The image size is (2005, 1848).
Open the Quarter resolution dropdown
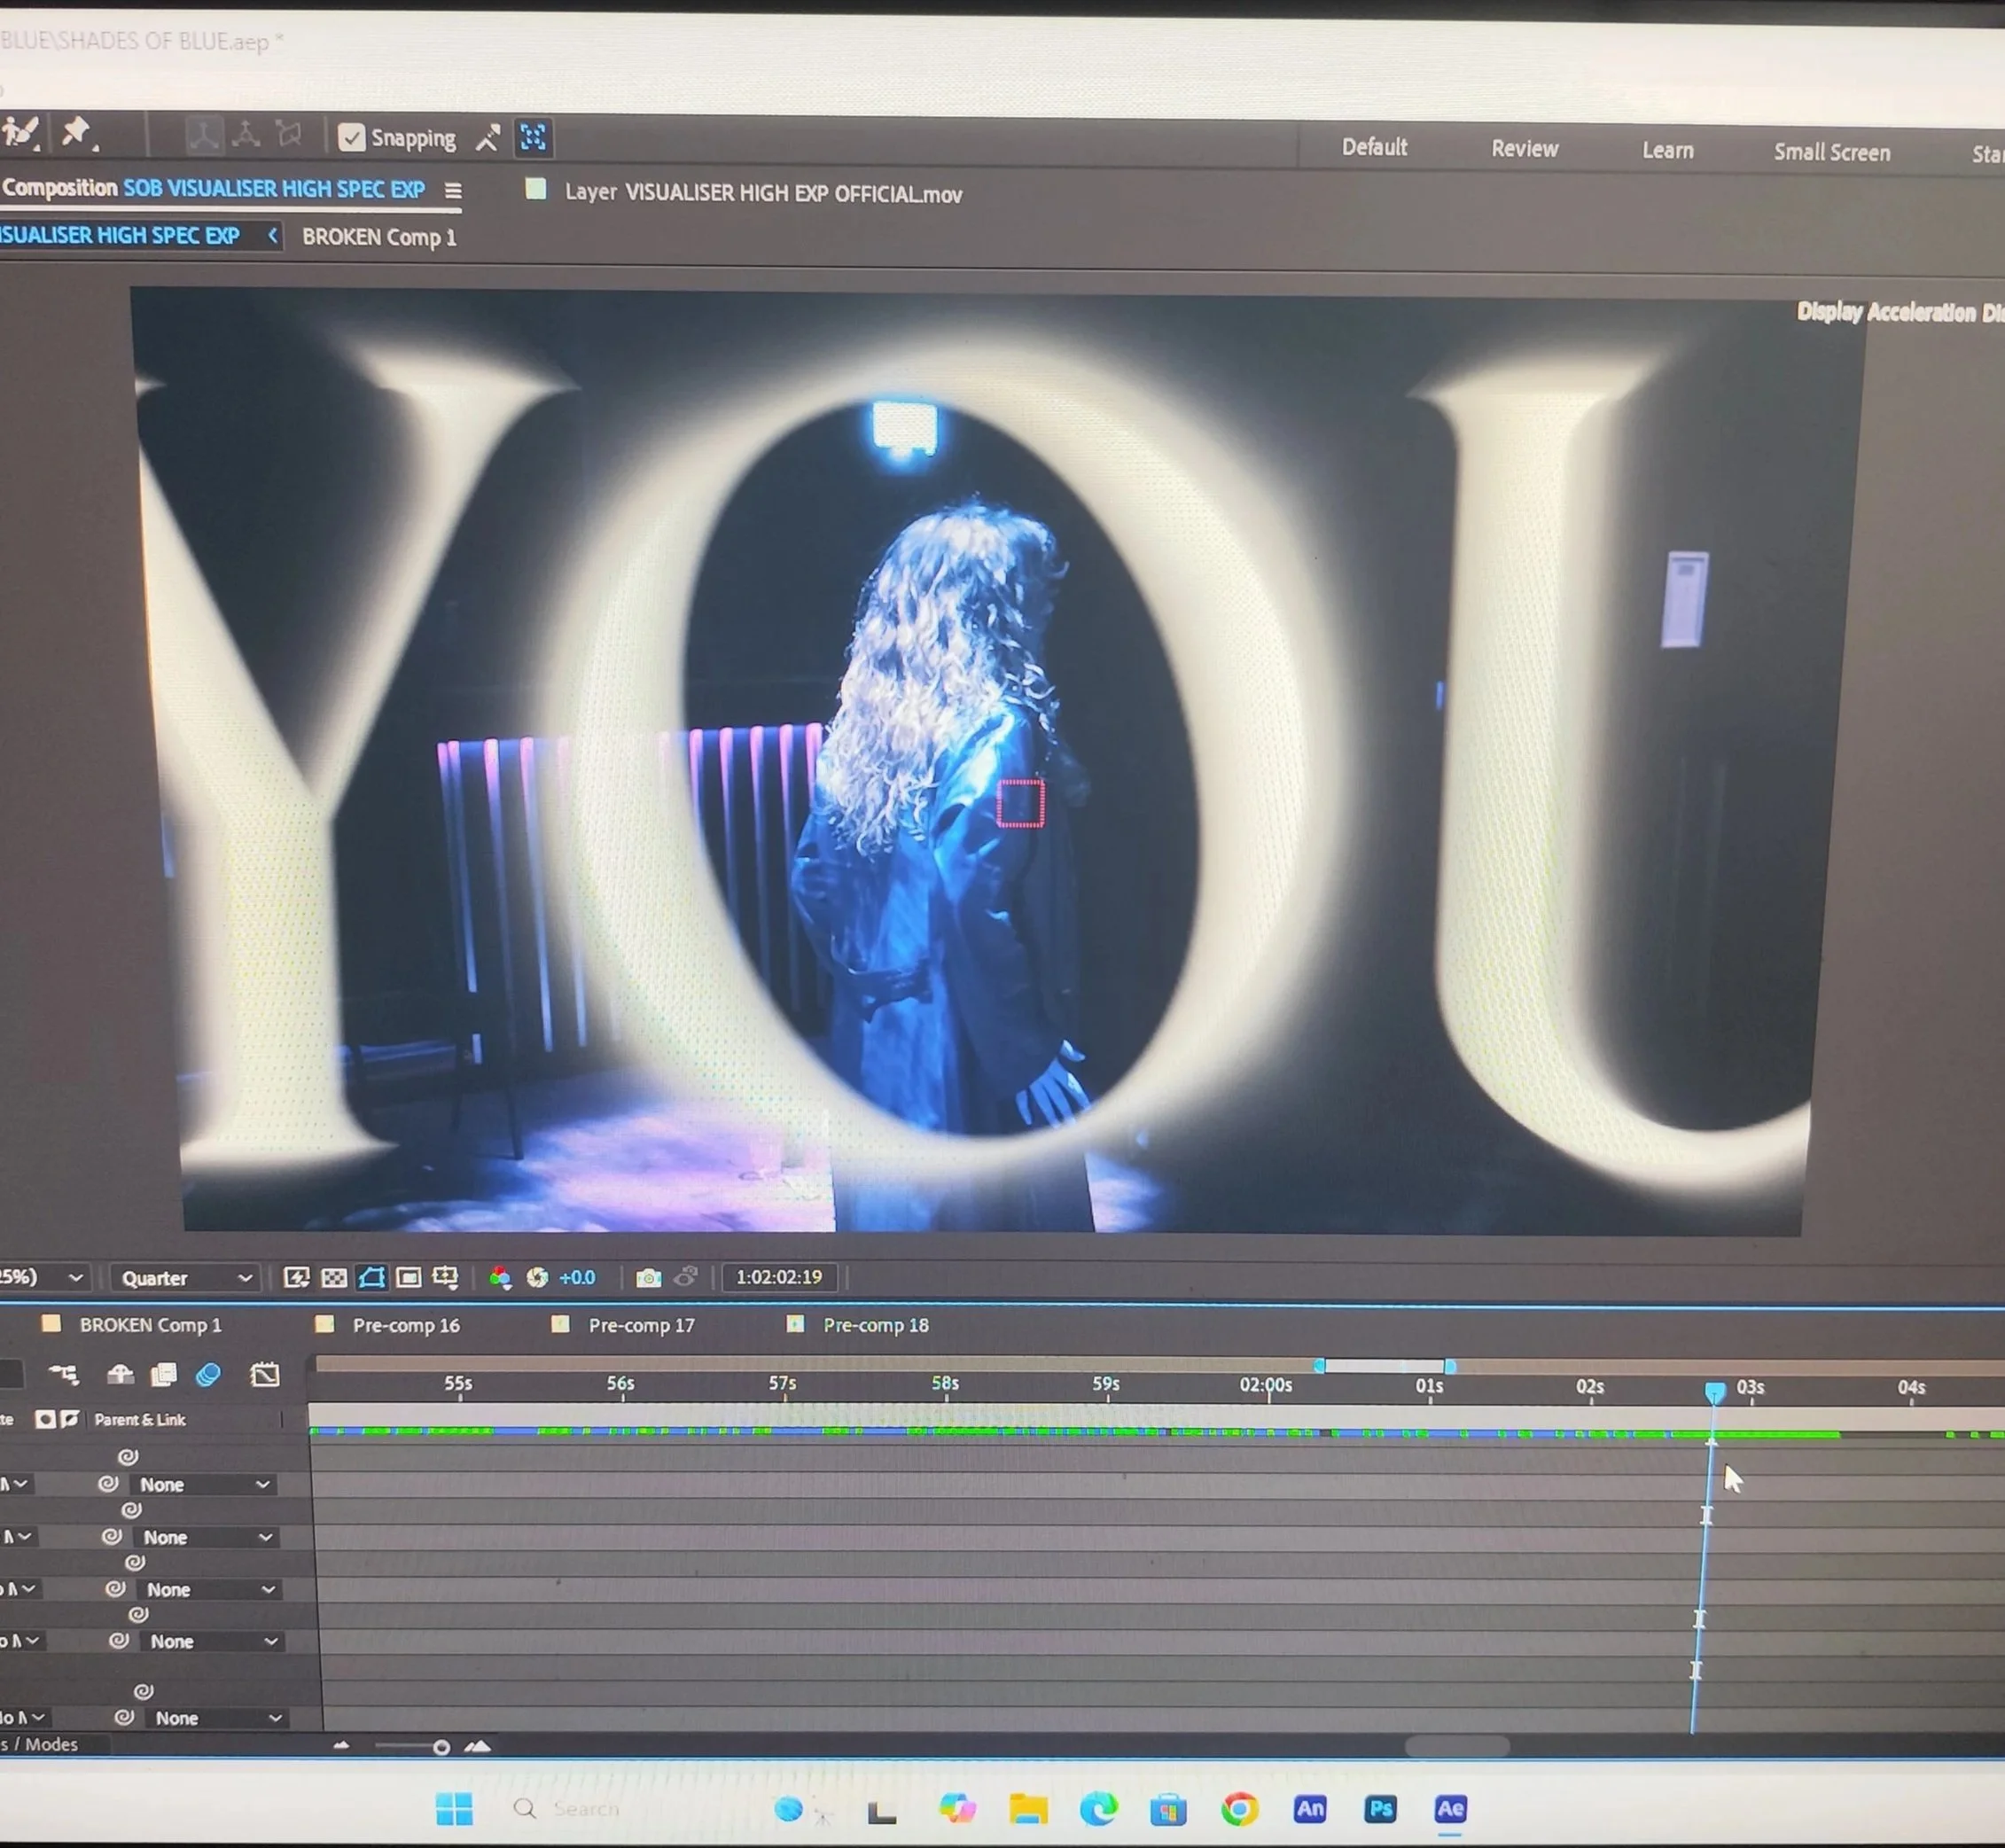pyautogui.click(x=186, y=1278)
